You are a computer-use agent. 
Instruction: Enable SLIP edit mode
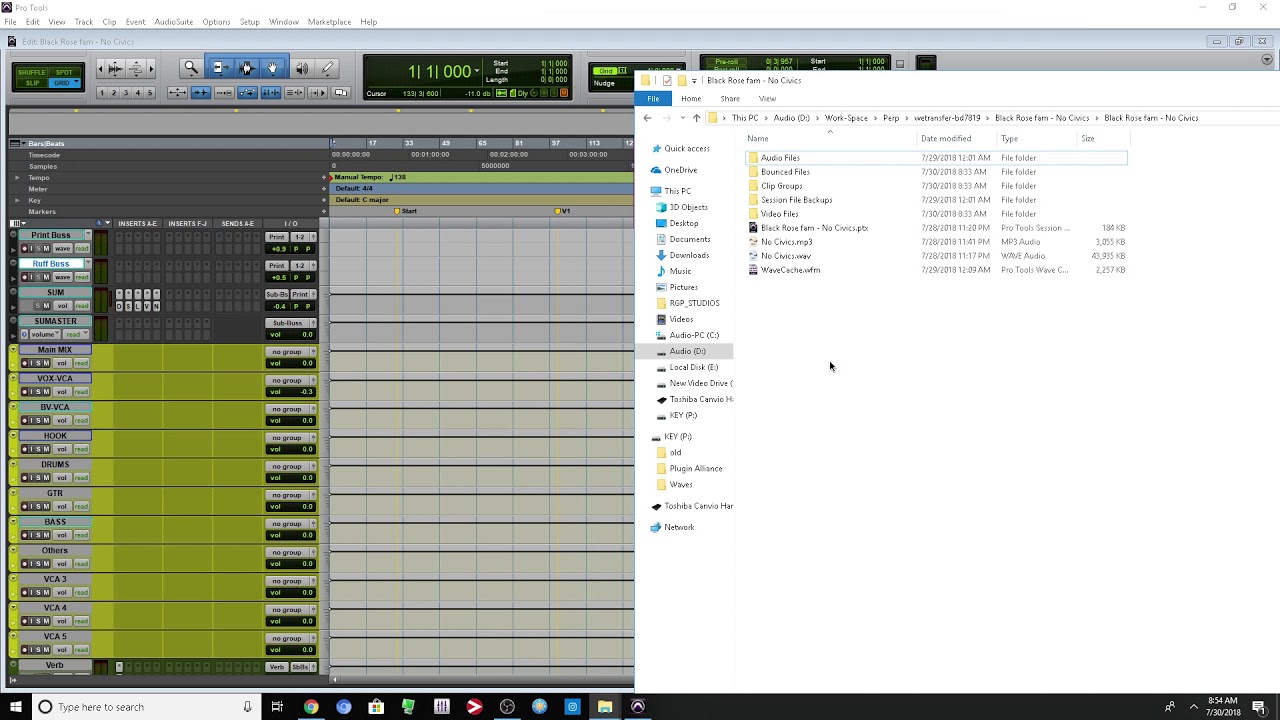click(x=31, y=83)
